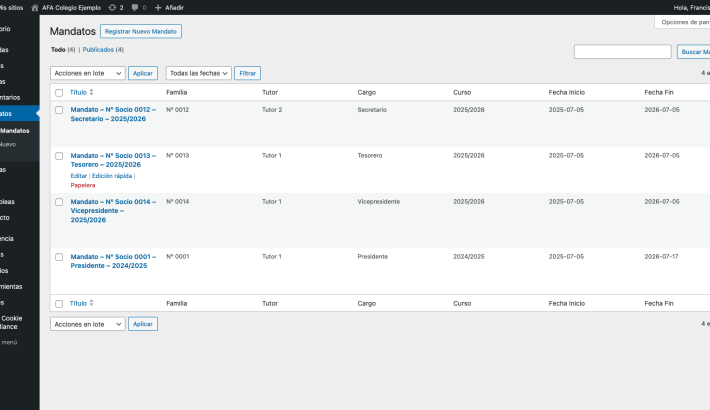Click the Registrar Nuevo Mandato button
The width and height of the screenshot is (710, 410).
click(141, 32)
